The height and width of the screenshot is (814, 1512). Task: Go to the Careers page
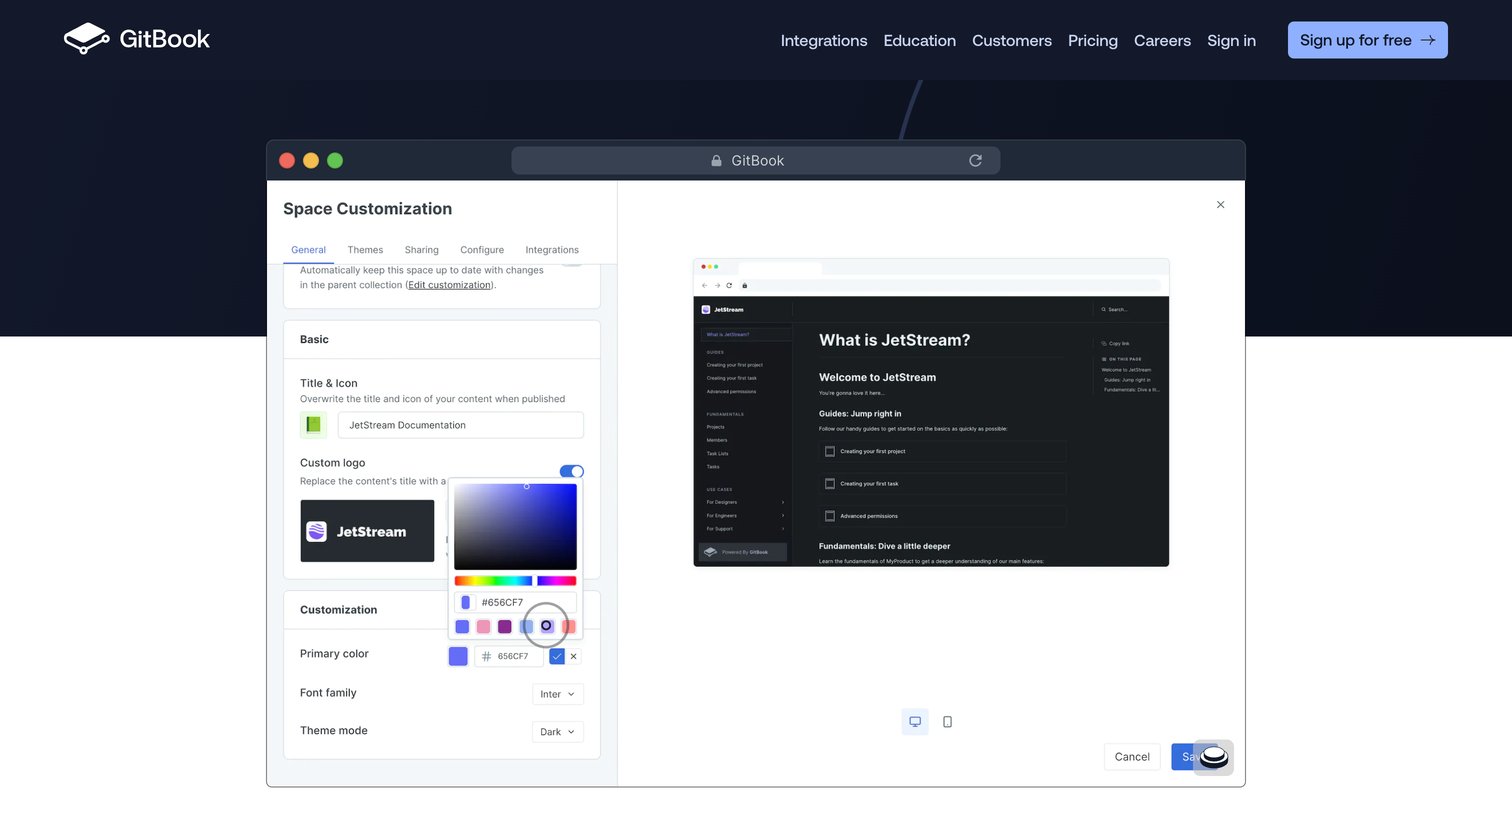(x=1162, y=40)
